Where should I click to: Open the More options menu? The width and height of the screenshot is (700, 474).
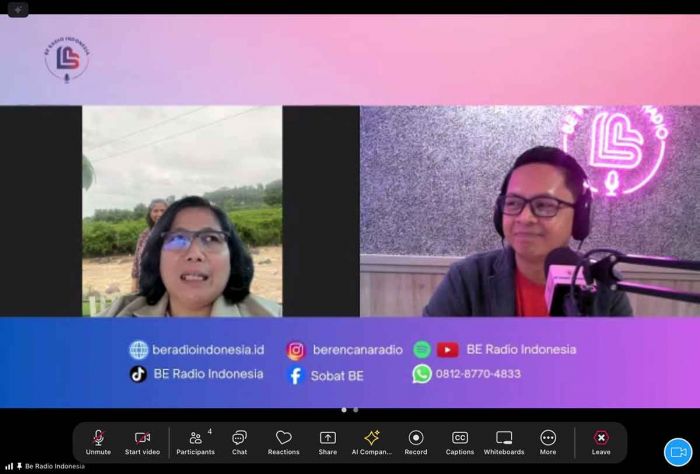click(x=548, y=442)
